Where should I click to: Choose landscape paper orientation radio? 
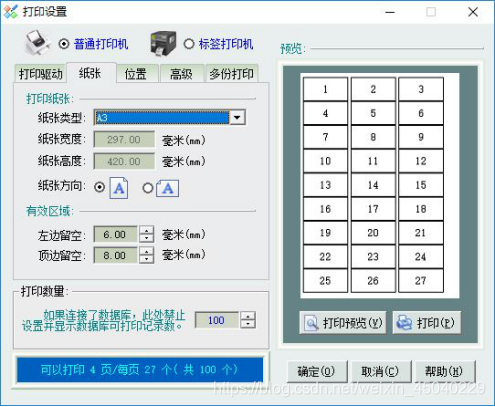tap(148, 188)
